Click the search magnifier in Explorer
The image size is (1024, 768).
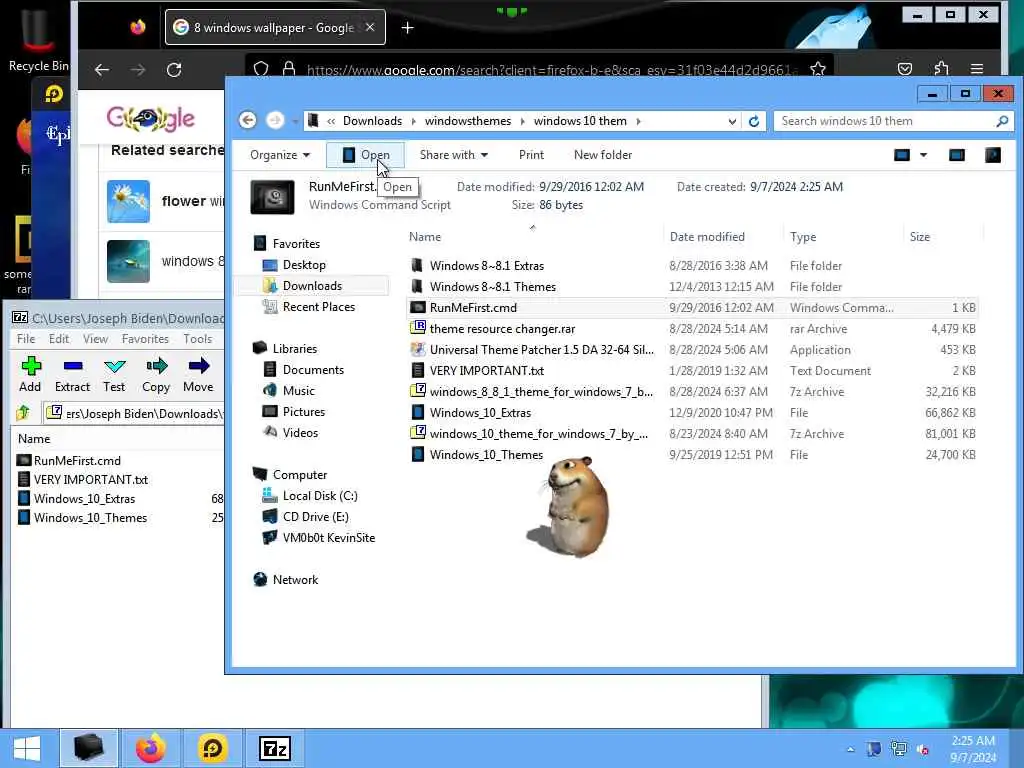tap(1002, 121)
